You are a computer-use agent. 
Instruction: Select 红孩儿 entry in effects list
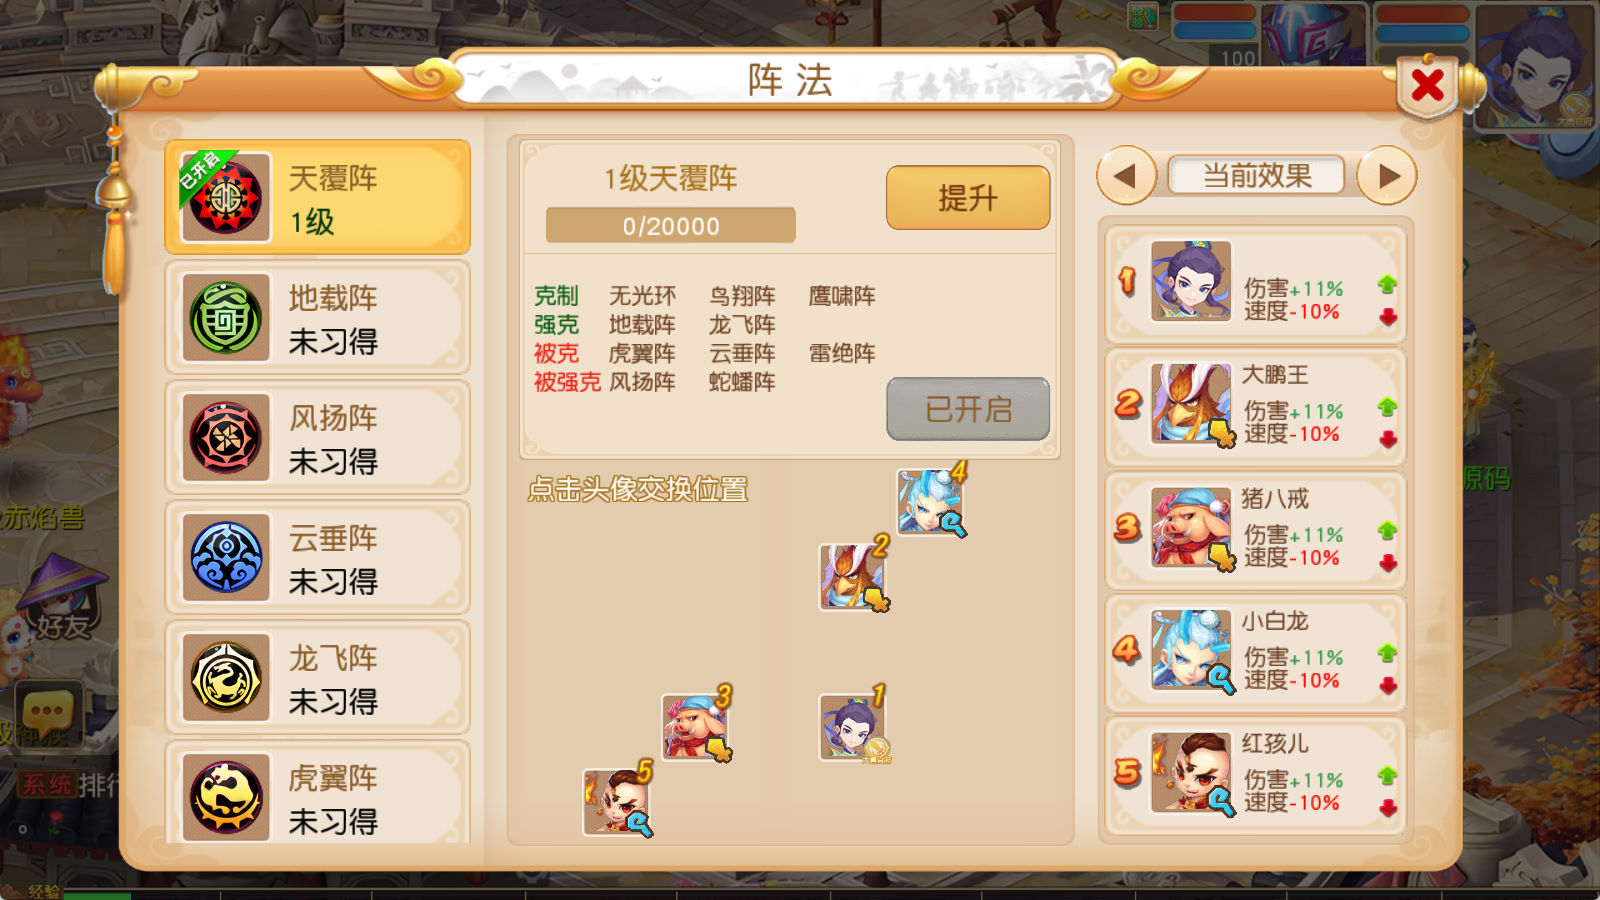pos(1255,773)
